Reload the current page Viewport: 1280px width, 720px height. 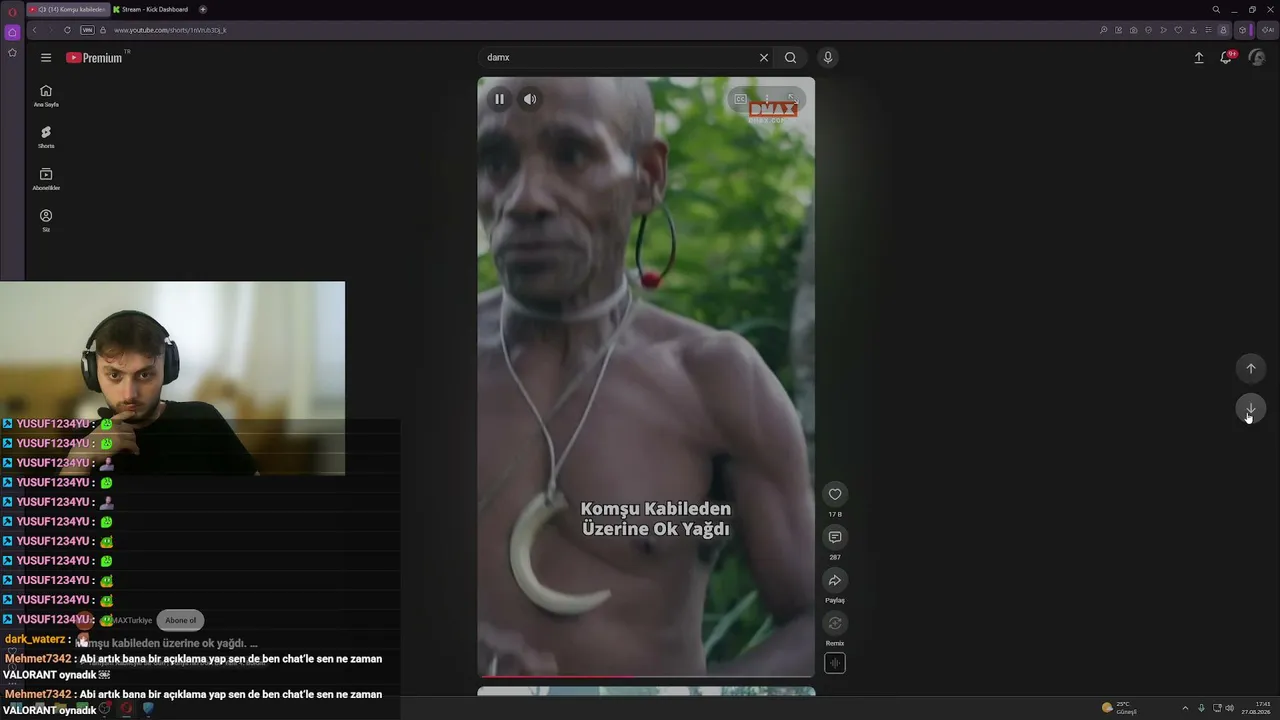(67, 30)
